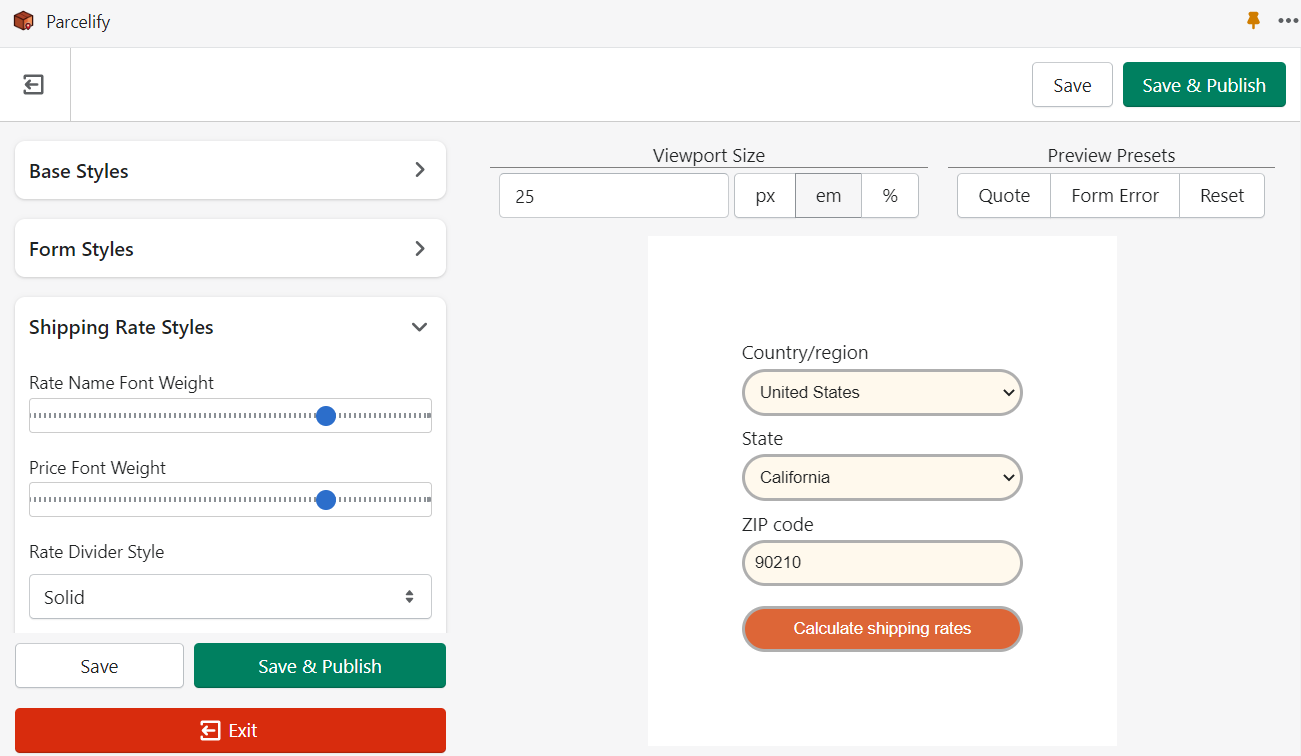1301x756 pixels.
Task: Open the Rate Divider Style dropdown
Action: pyautogui.click(x=230, y=597)
